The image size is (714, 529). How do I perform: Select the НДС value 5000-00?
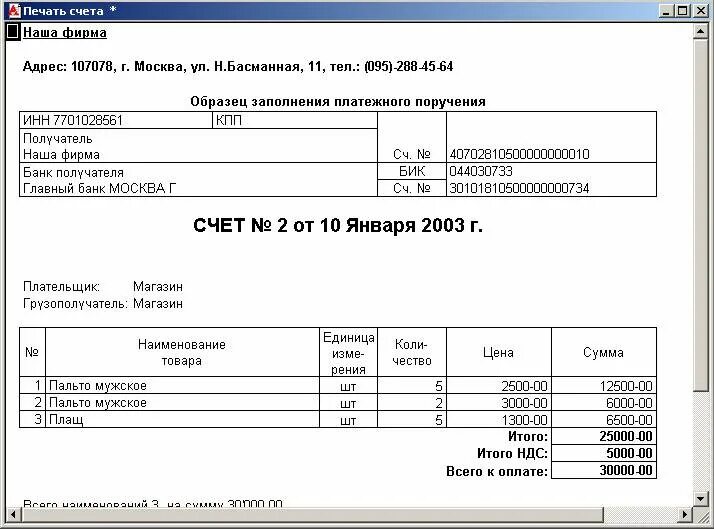click(604, 453)
